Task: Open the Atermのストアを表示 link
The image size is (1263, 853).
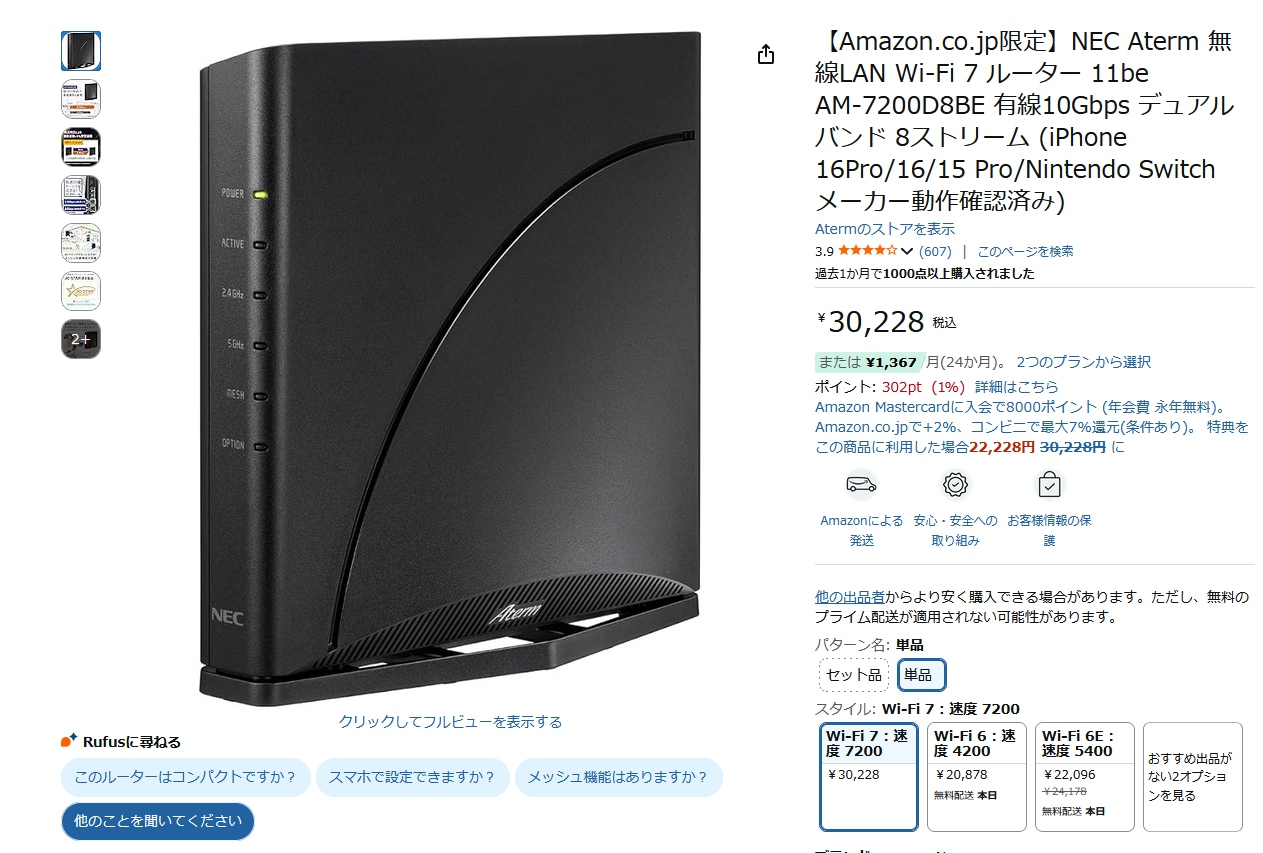Action: click(885, 229)
